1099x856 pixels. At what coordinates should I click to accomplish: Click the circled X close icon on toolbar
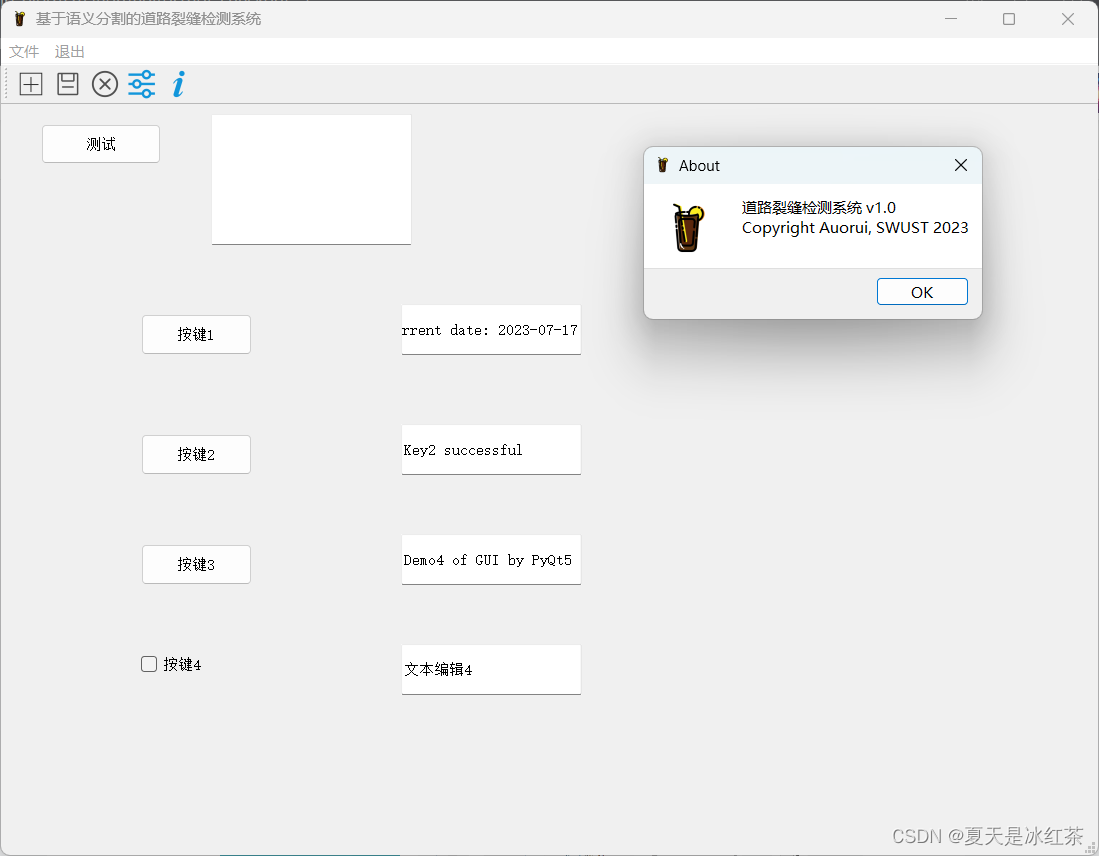click(x=104, y=84)
